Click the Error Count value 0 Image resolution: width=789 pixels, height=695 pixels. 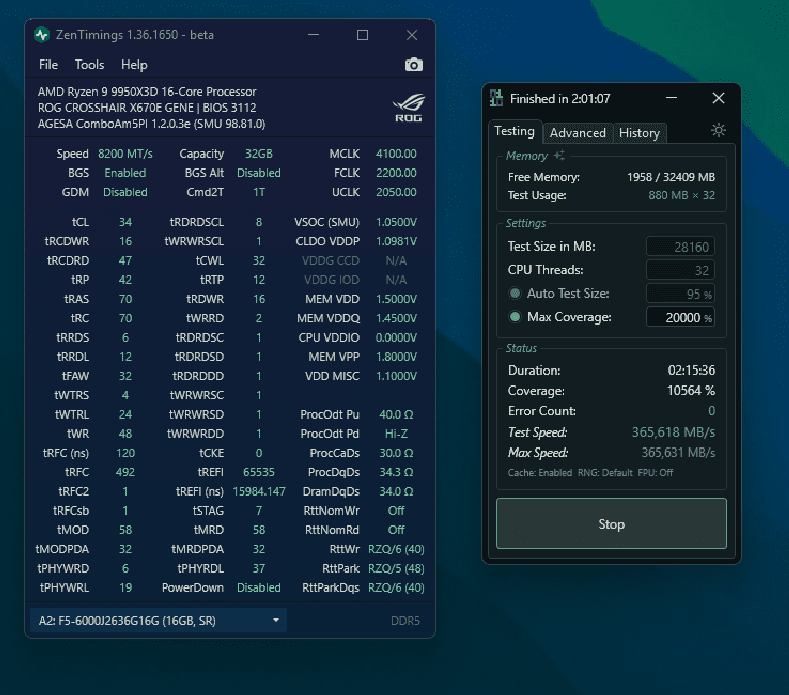(x=711, y=411)
